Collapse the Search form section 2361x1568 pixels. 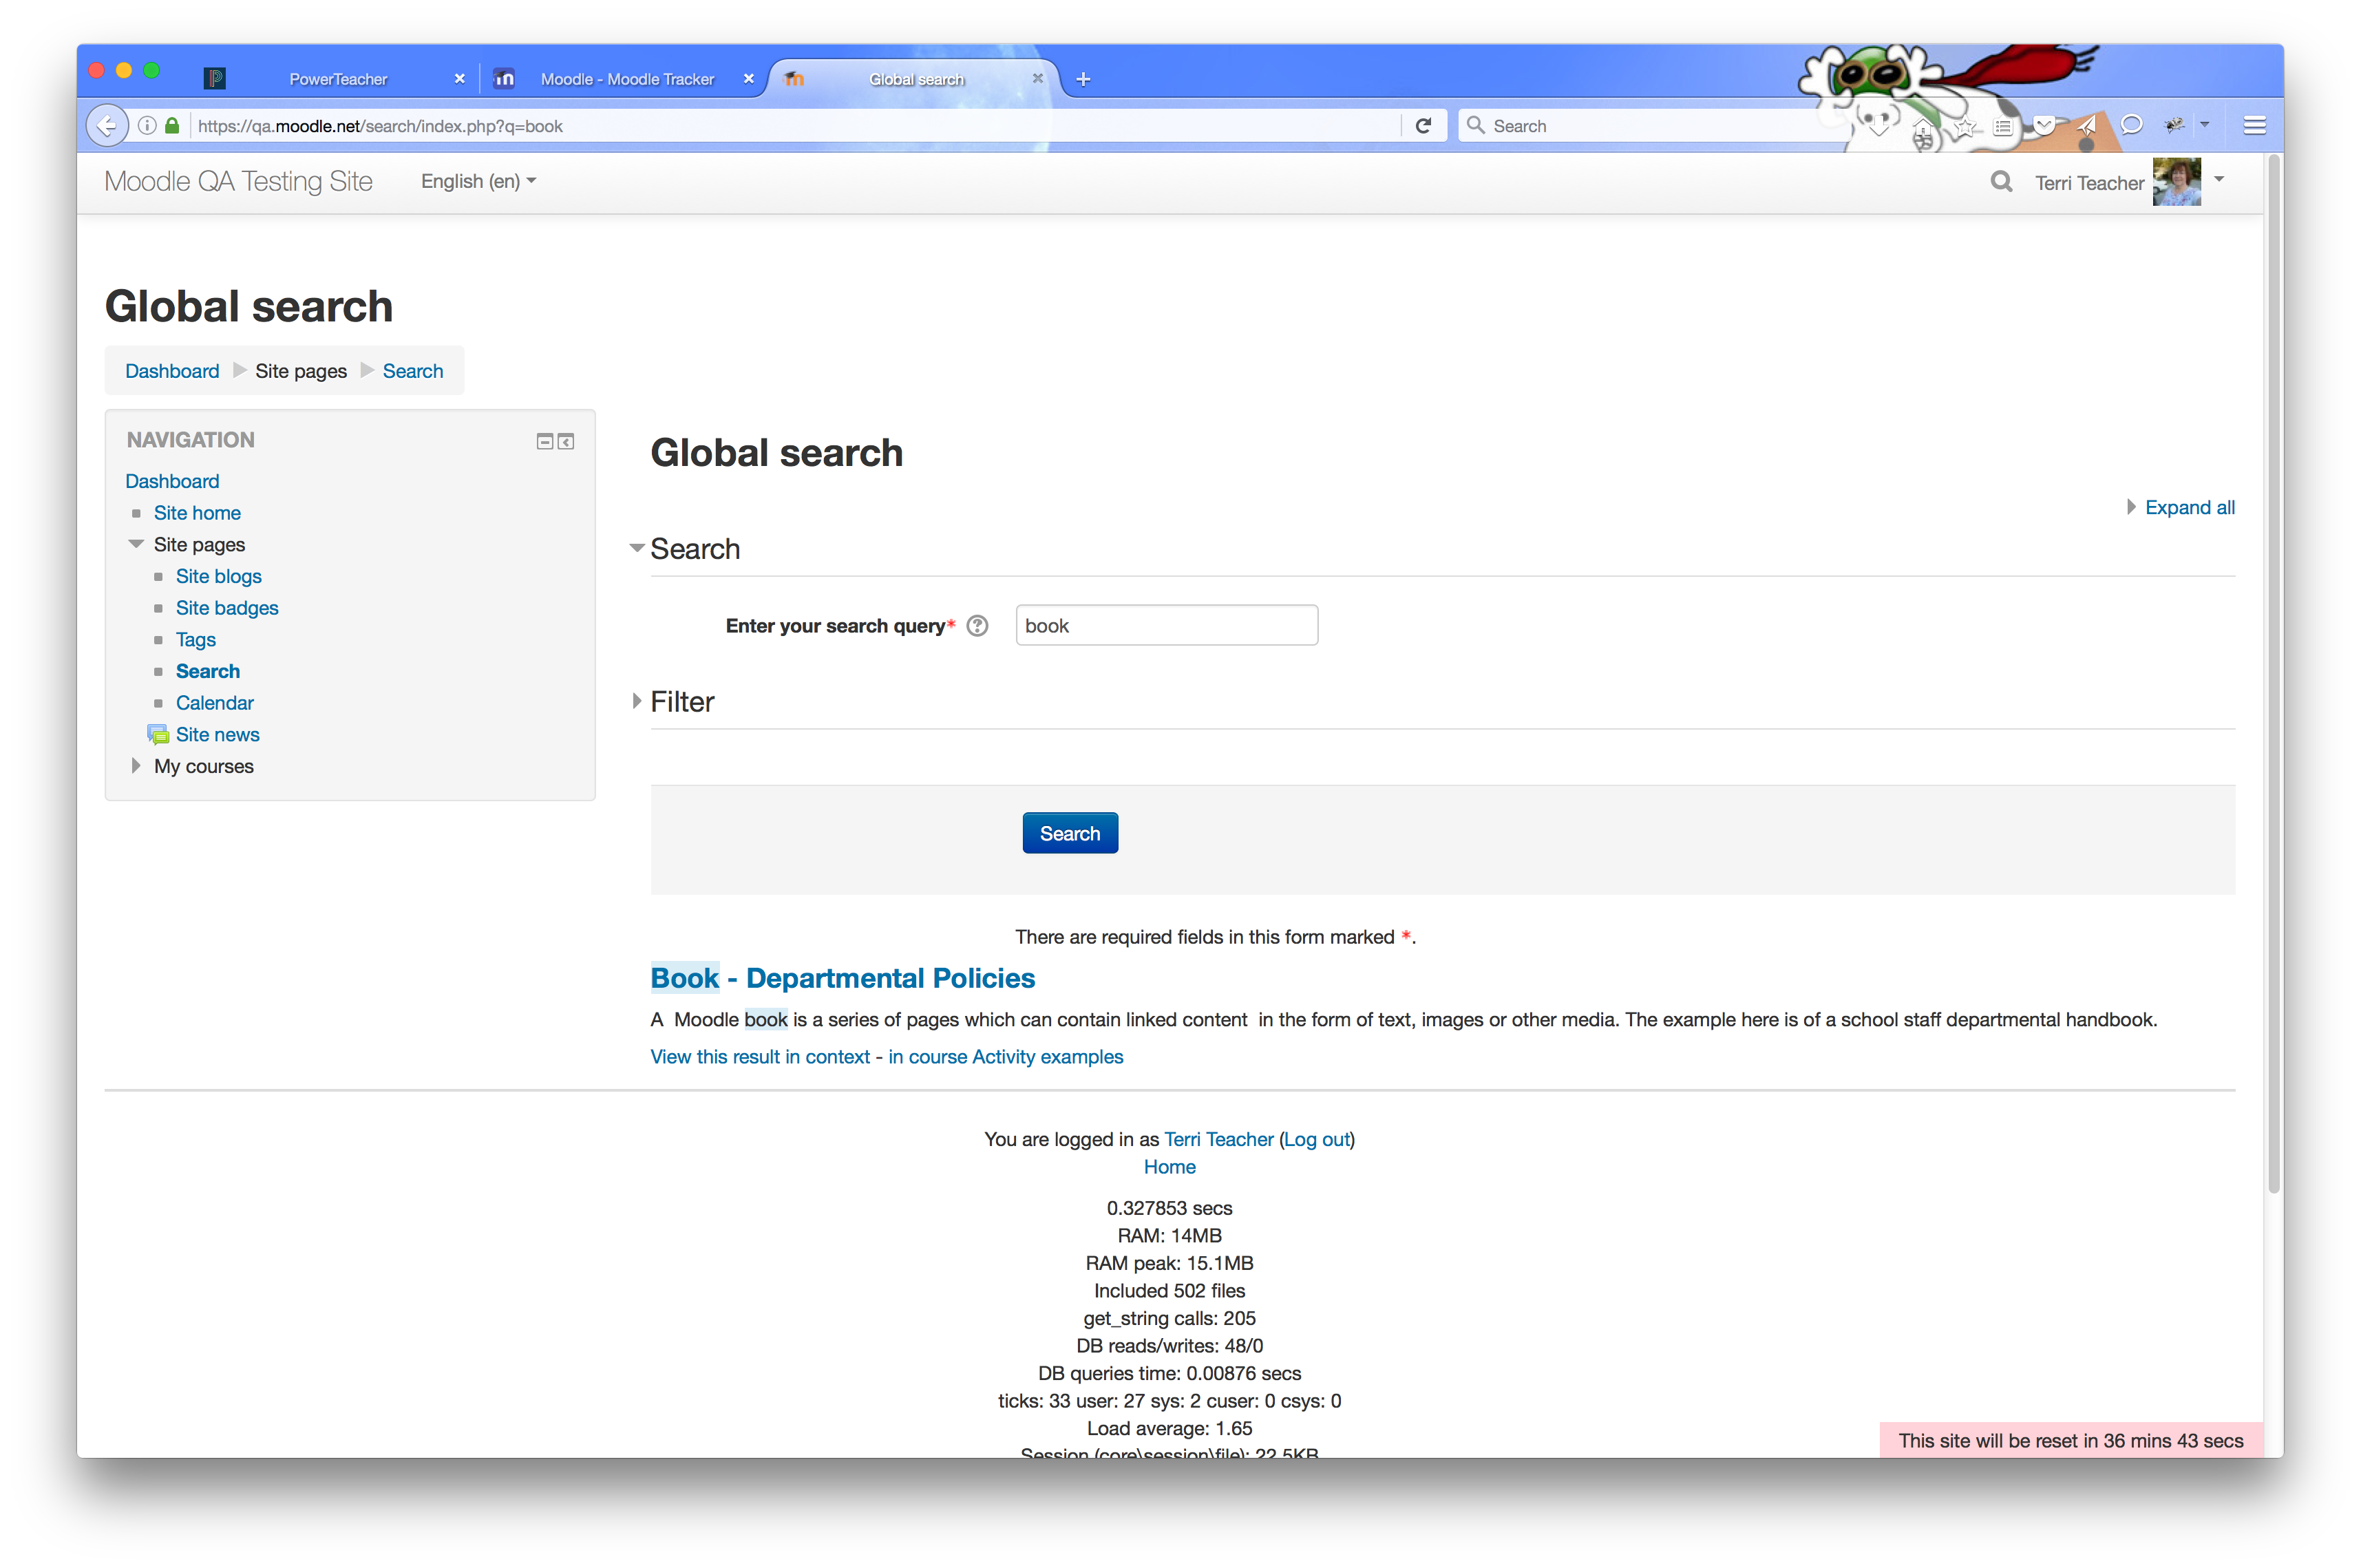637,548
